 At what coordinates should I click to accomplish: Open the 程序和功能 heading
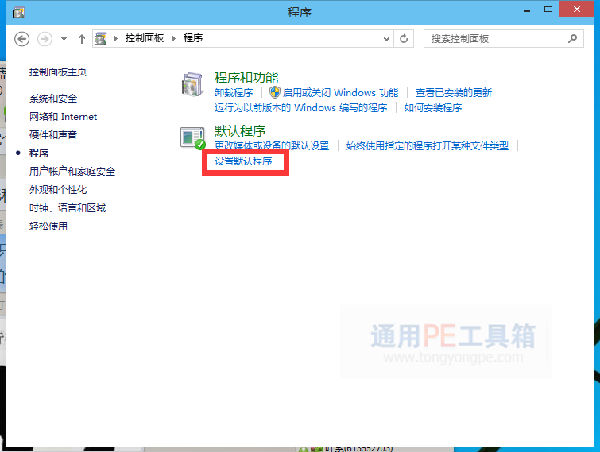(246, 78)
